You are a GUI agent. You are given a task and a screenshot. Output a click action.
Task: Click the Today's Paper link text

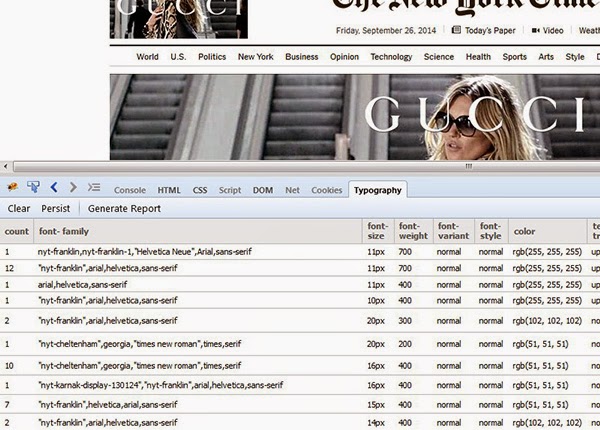pos(490,30)
